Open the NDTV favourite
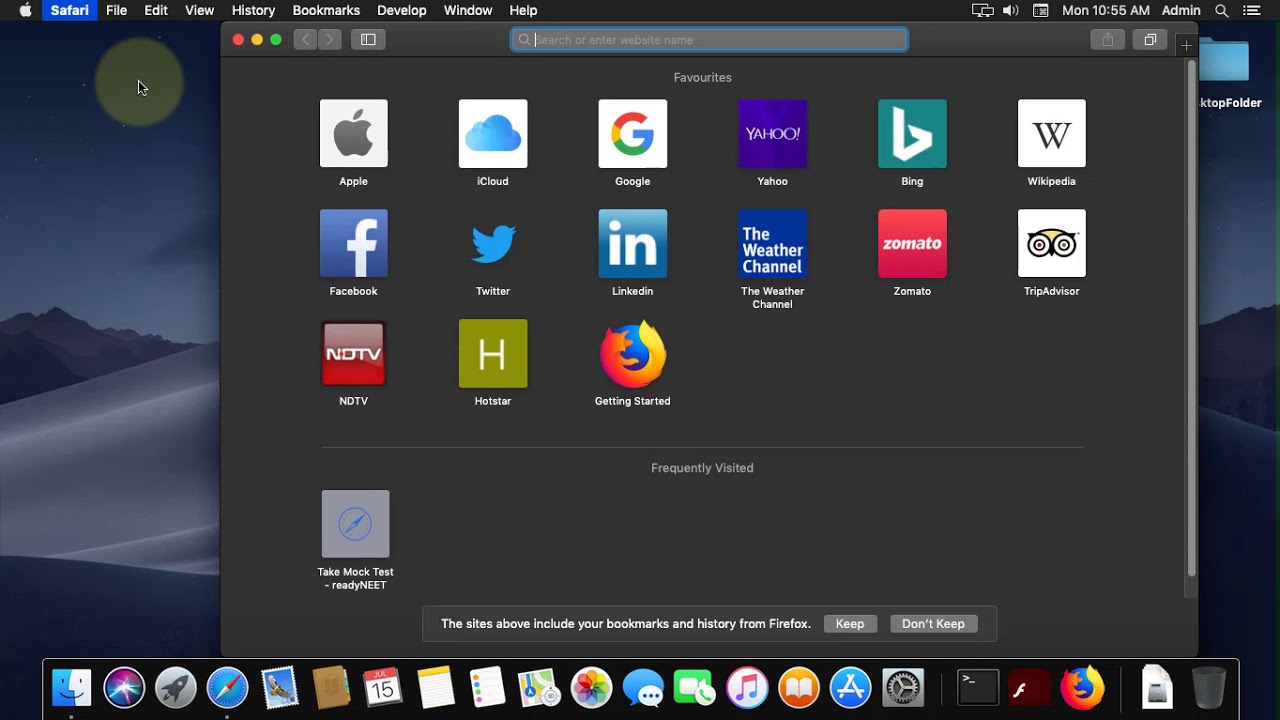 353,353
